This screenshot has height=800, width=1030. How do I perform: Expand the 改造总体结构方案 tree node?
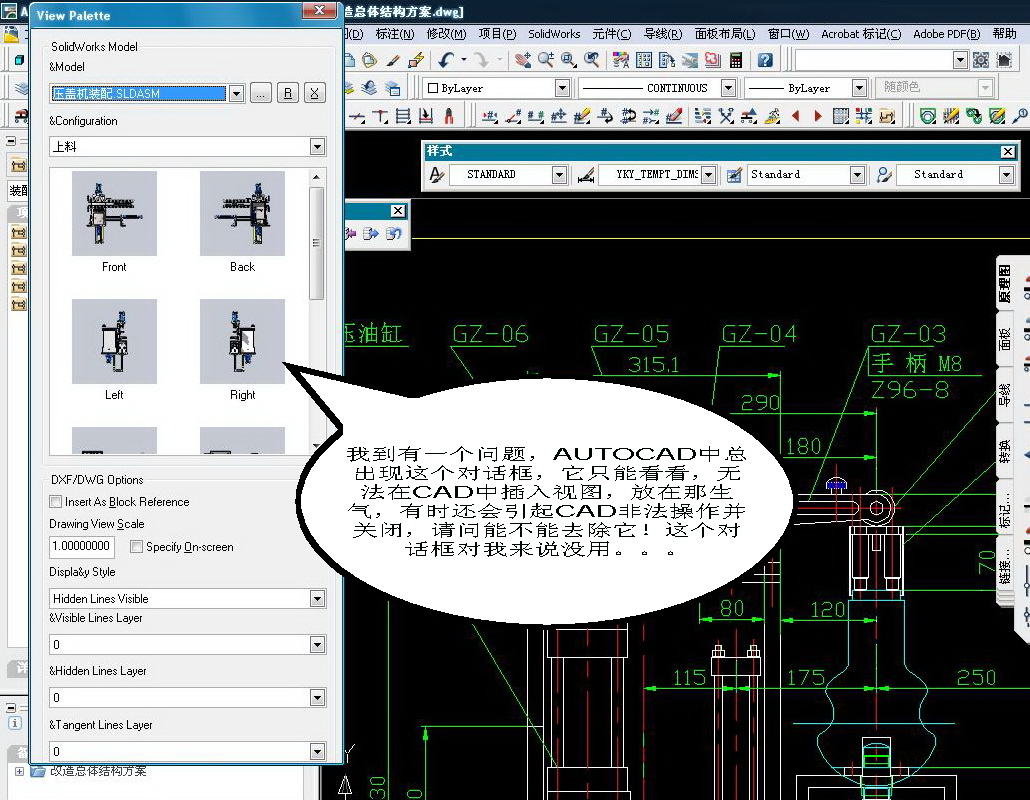click(19, 771)
